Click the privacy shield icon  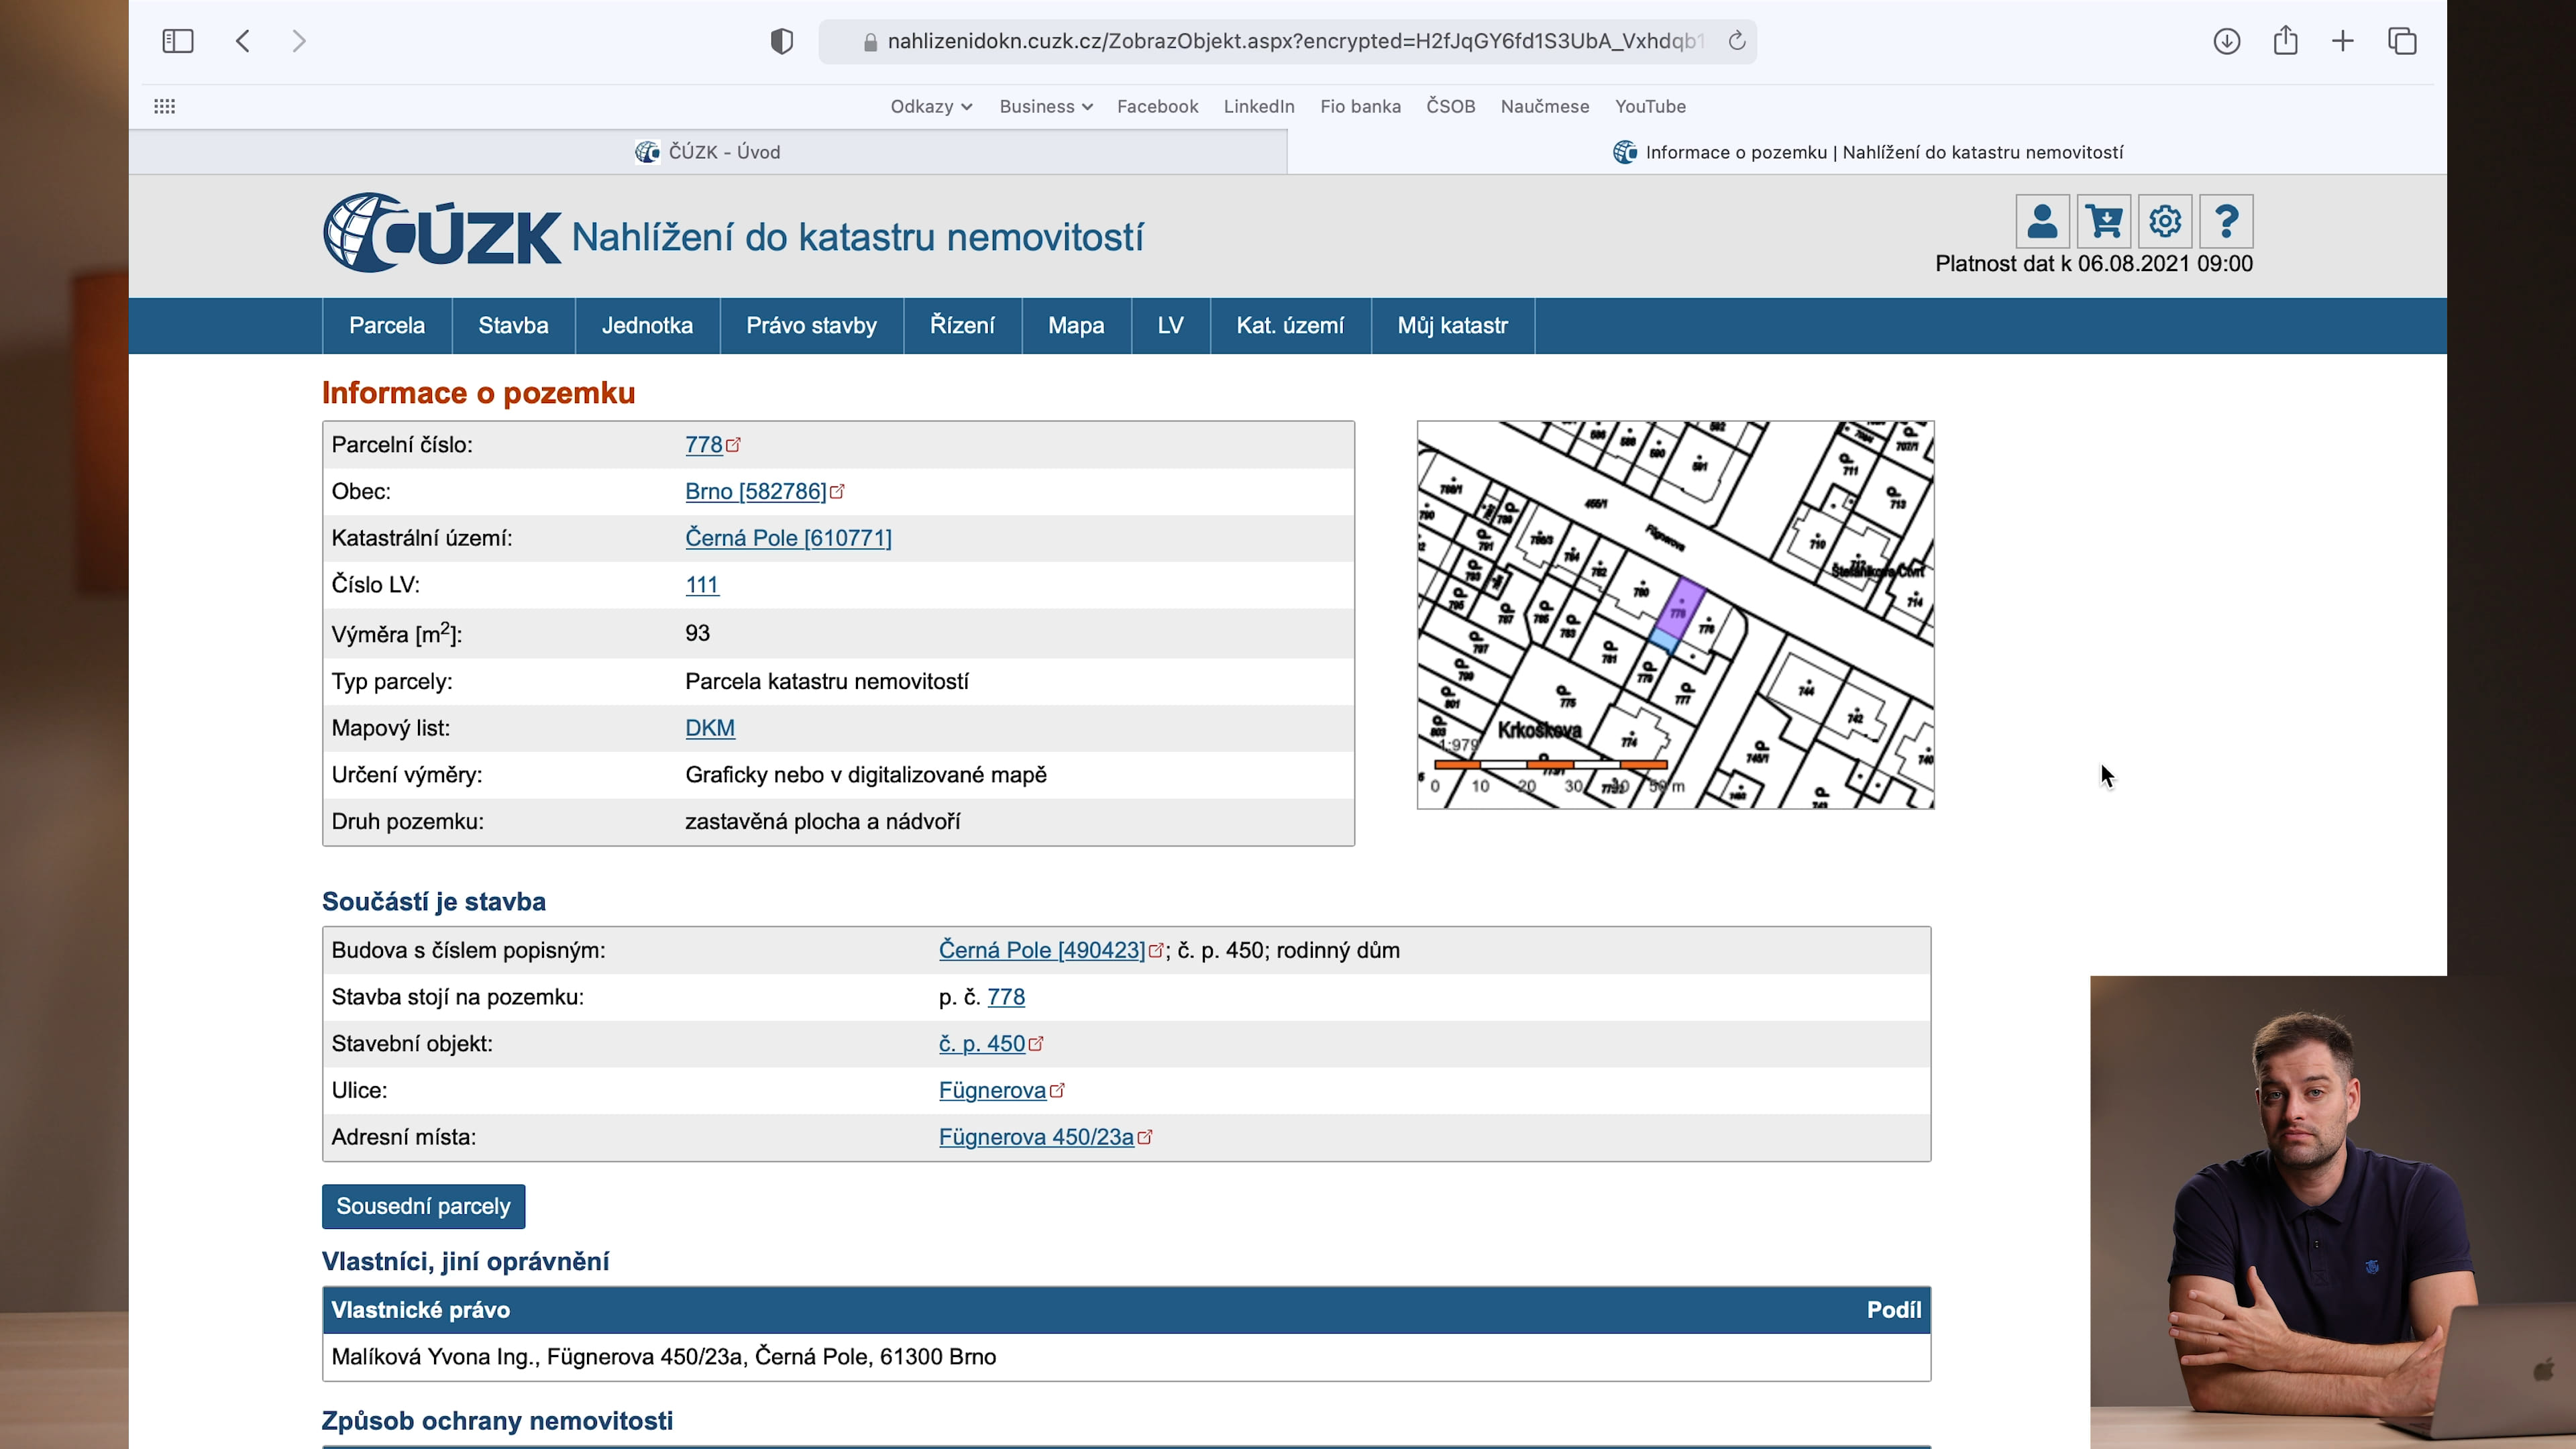click(781, 41)
